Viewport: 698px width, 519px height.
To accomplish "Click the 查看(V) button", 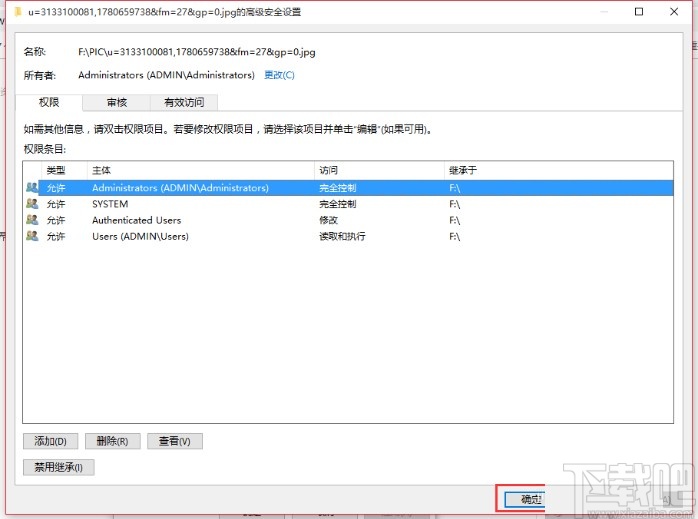I will [174, 441].
